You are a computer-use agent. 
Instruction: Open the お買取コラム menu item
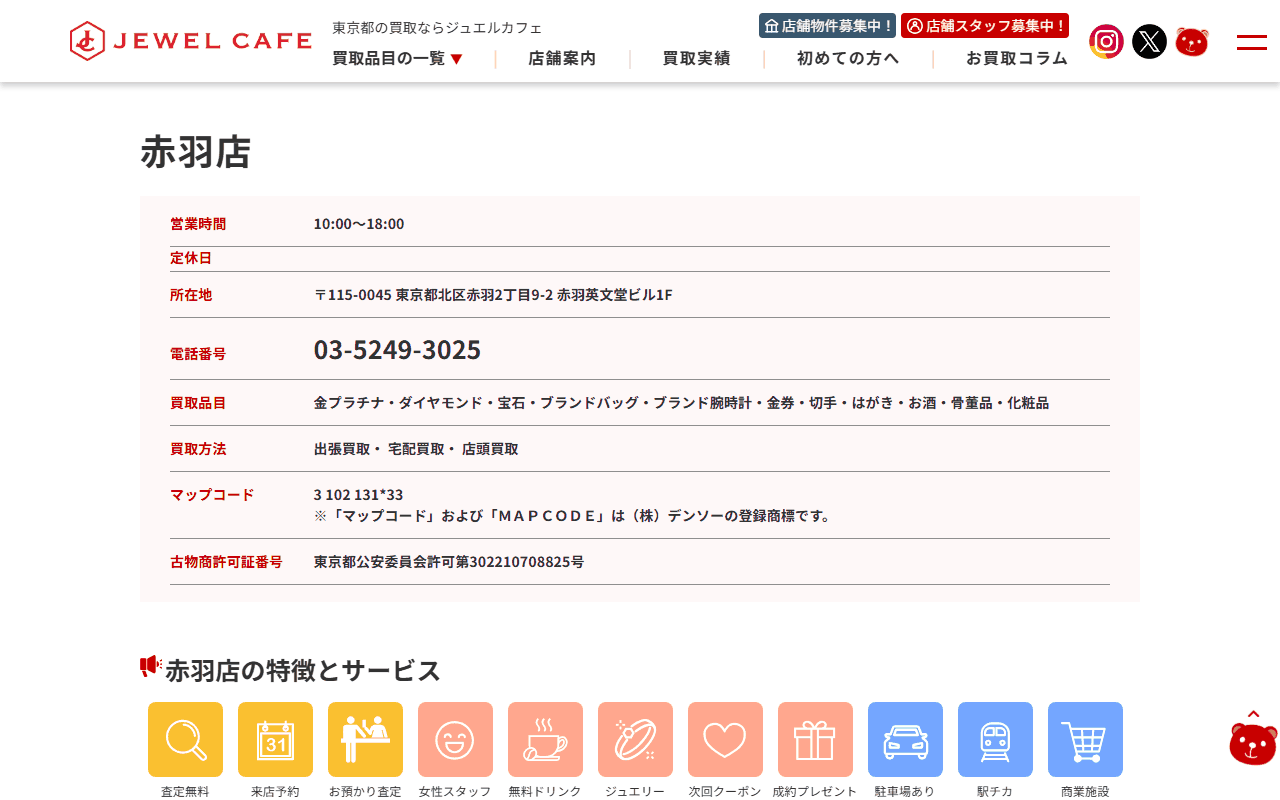(1017, 58)
